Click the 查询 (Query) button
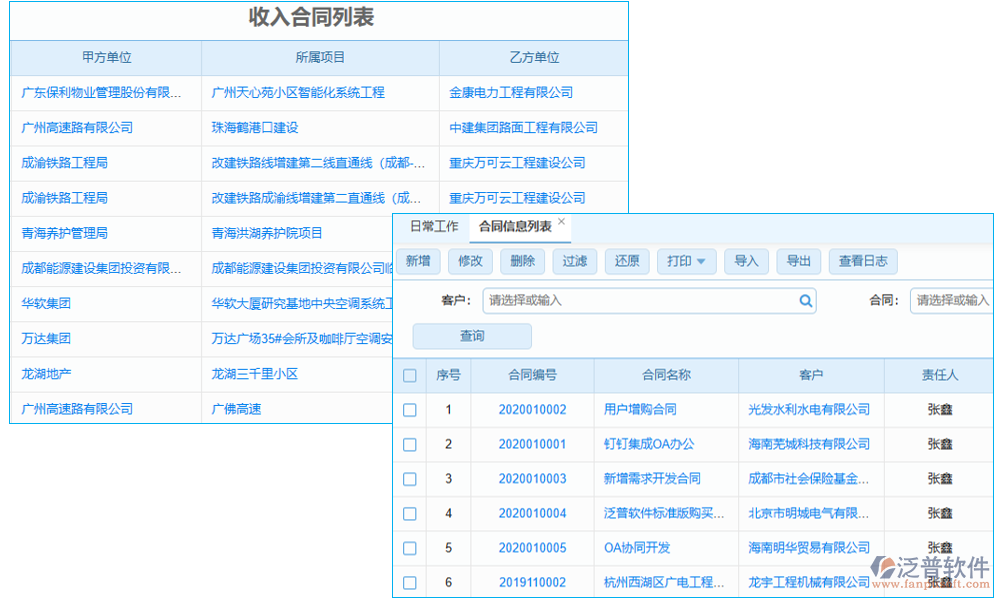Viewport: 1000px width, 600px height. point(471,336)
